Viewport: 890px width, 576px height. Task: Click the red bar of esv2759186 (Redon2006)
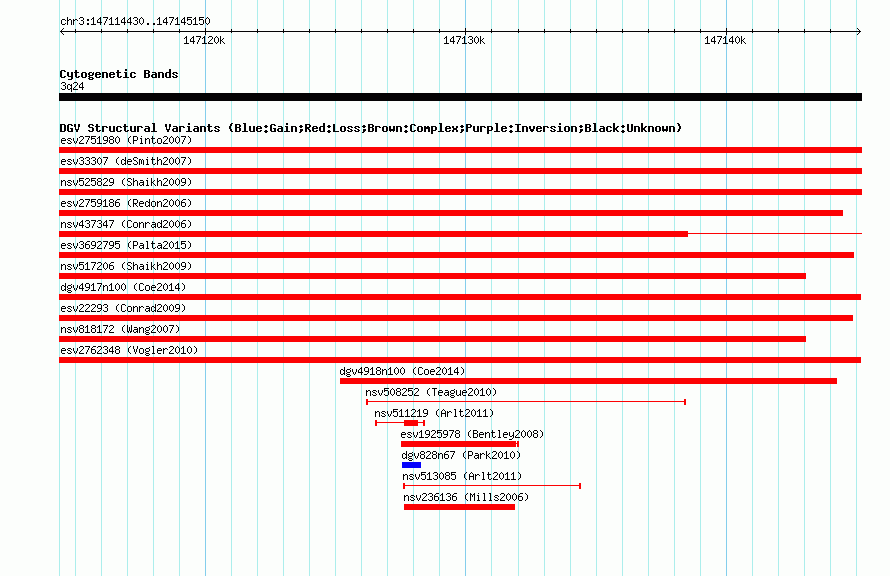tap(451, 213)
